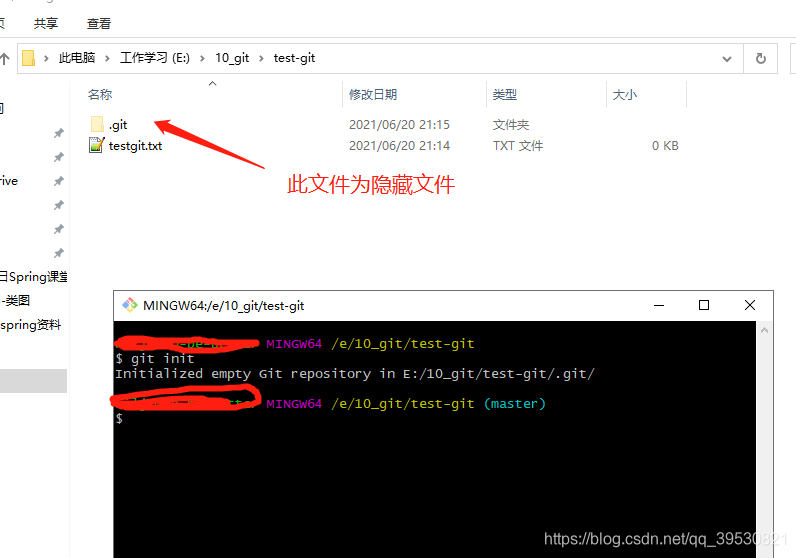This screenshot has width=796, height=558.
Task: Sort by 修改日期 column header
Action: [373, 94]
